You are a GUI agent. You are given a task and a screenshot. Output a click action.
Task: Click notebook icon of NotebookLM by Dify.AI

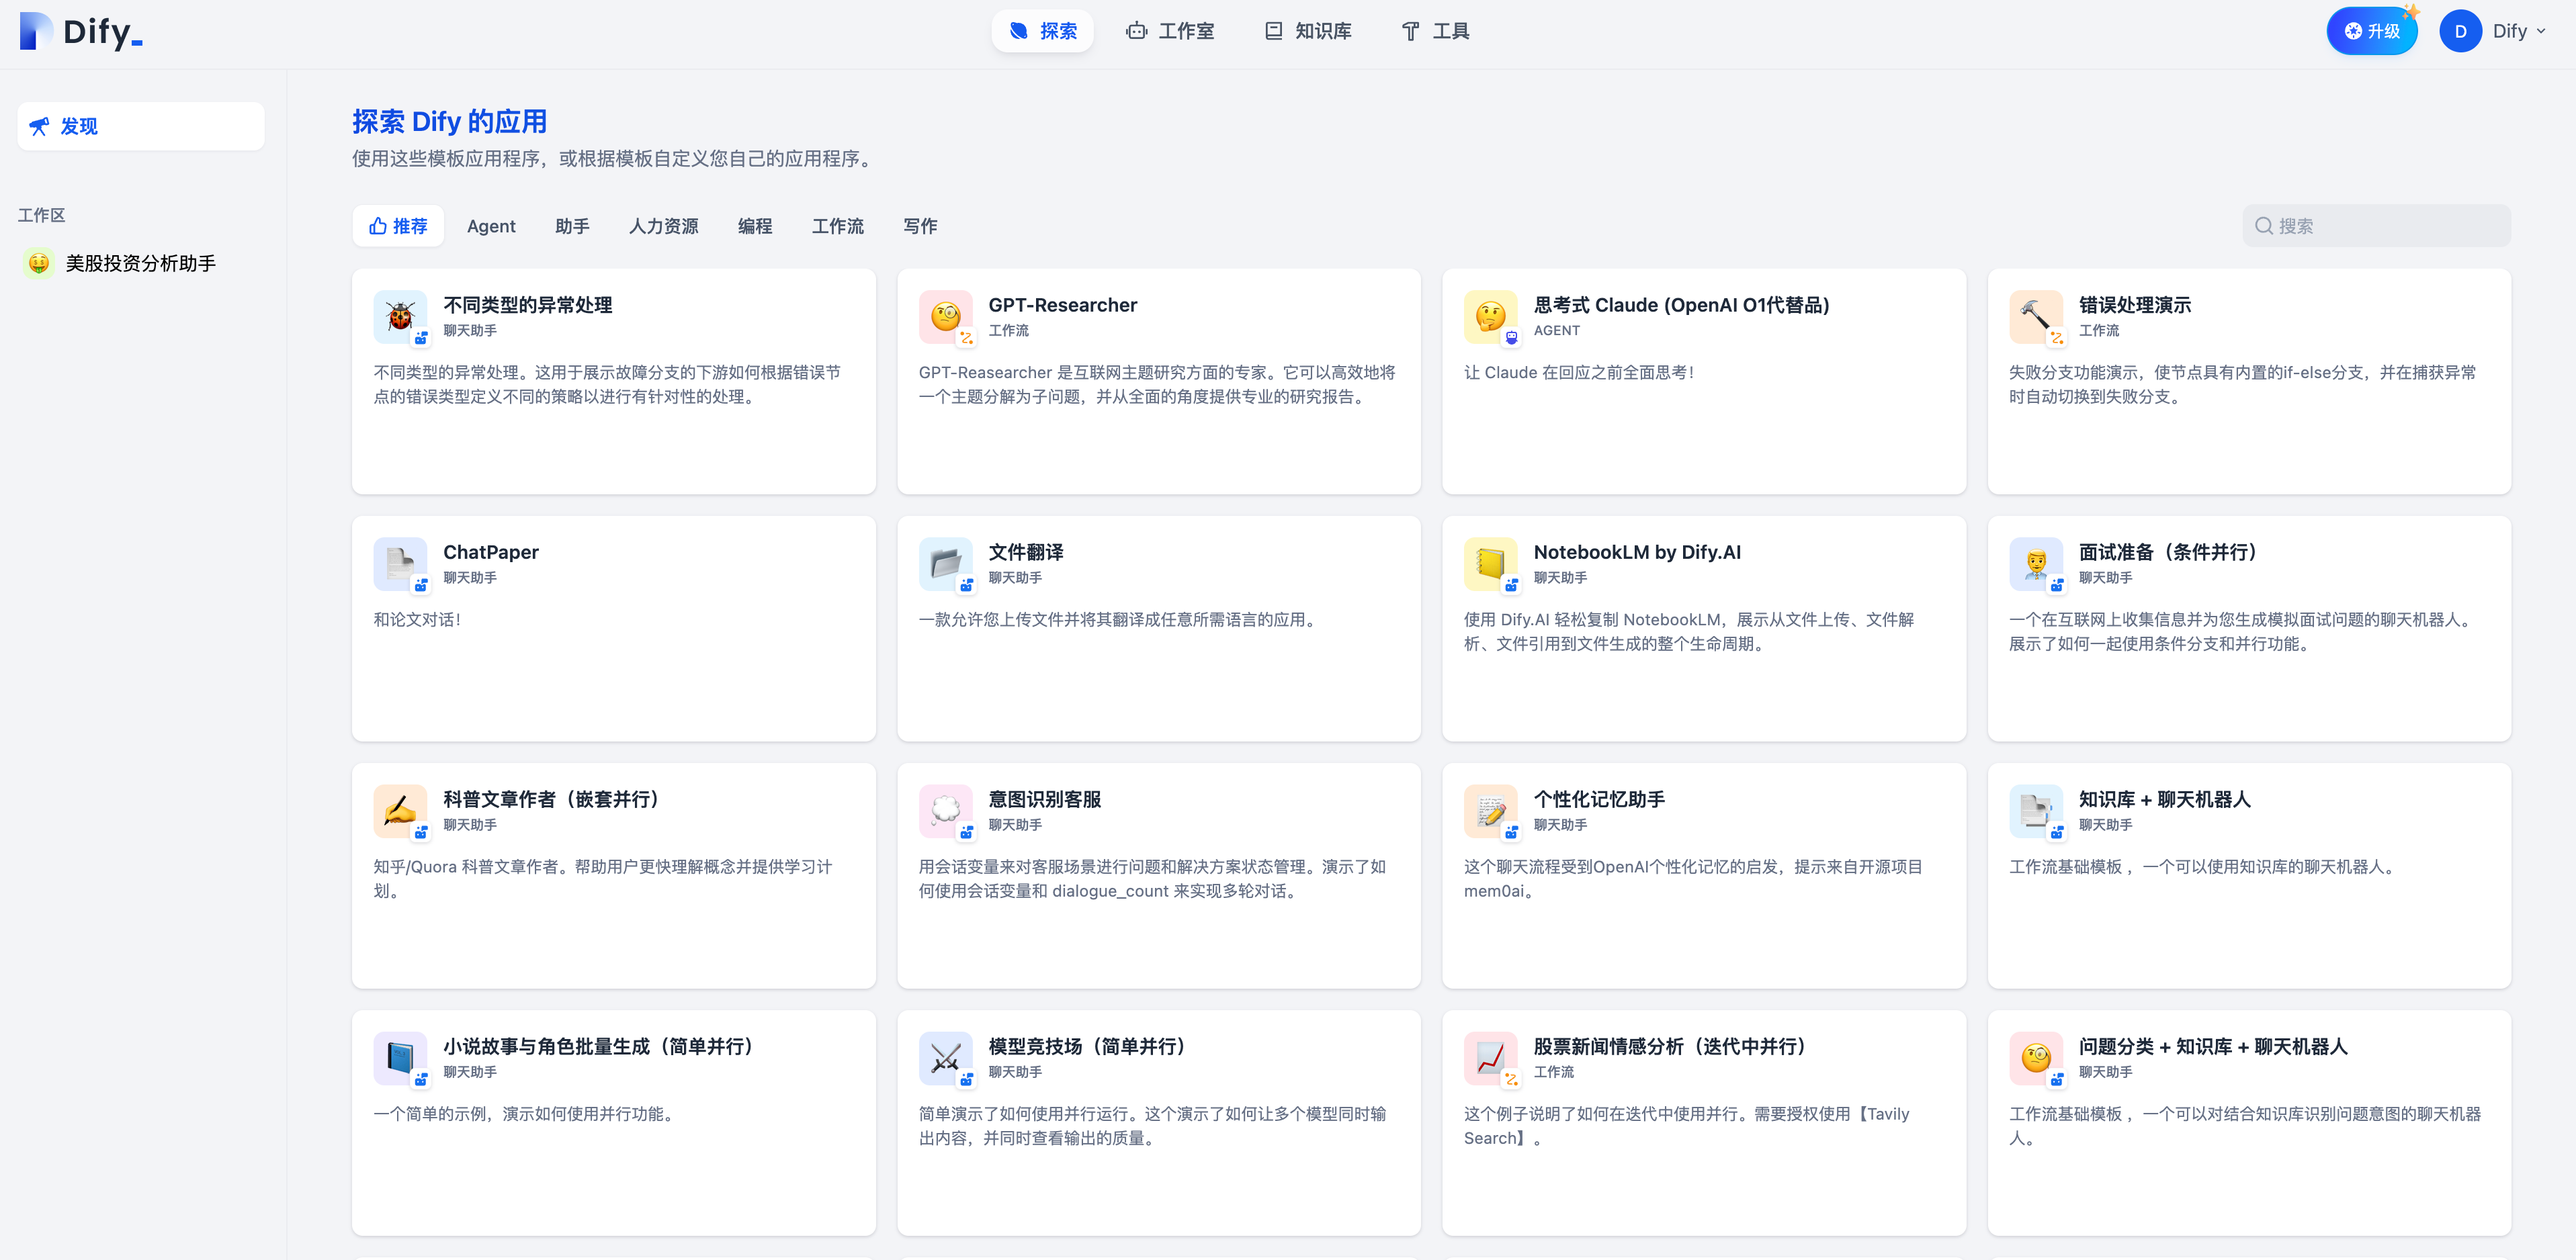[x=1490, y=564]
